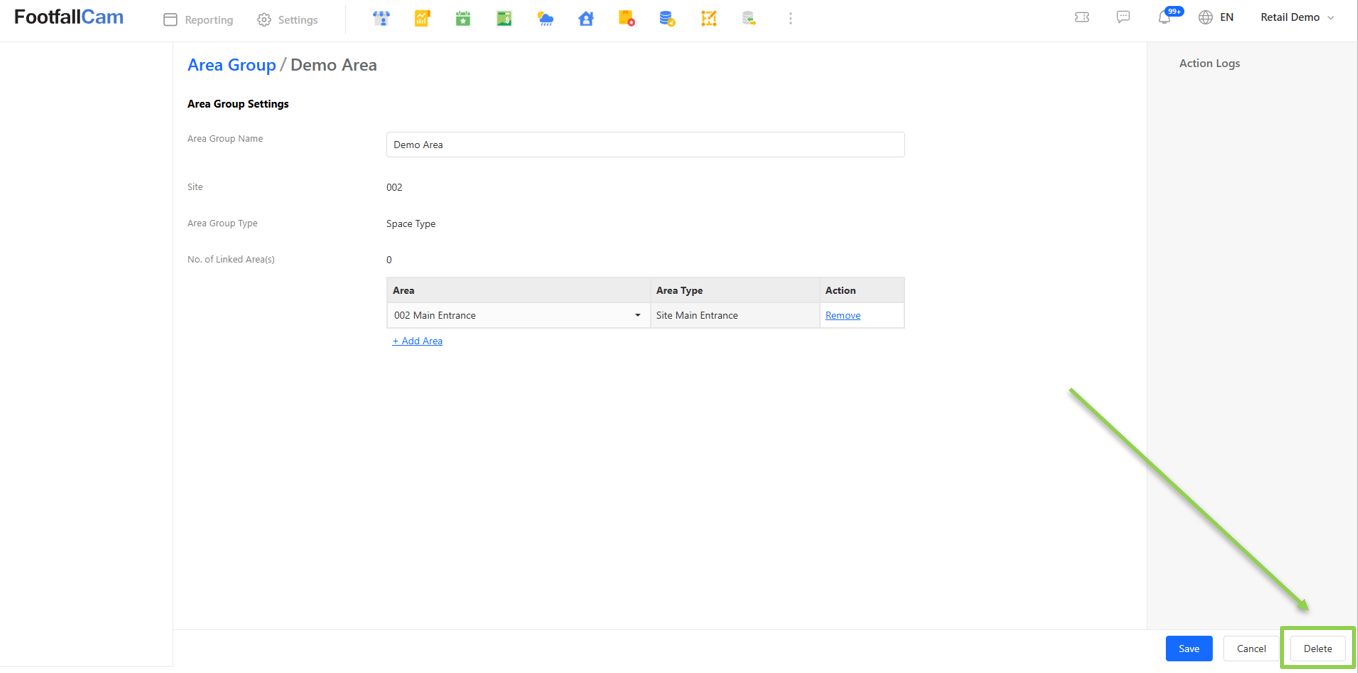Expand the three-dot more toolbar menu
The height and width of the screenshot is (673, 1358).
point(790,19)
